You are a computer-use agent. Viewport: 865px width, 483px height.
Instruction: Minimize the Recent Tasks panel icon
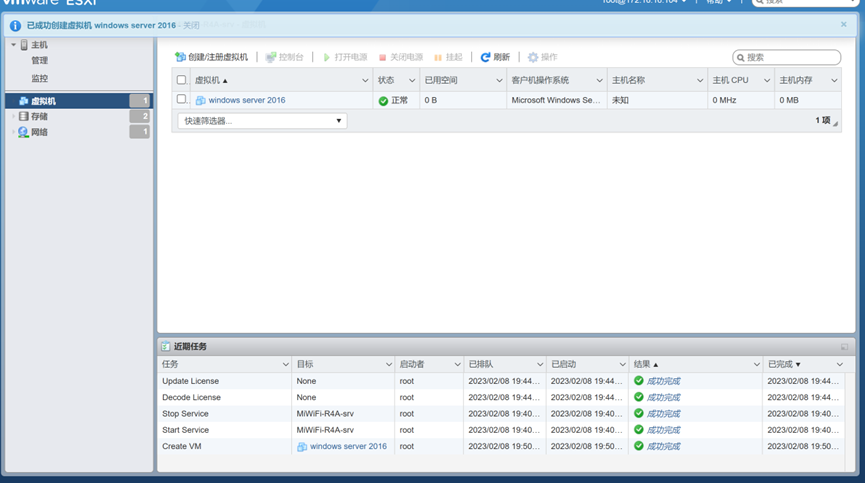click(844, 347)
